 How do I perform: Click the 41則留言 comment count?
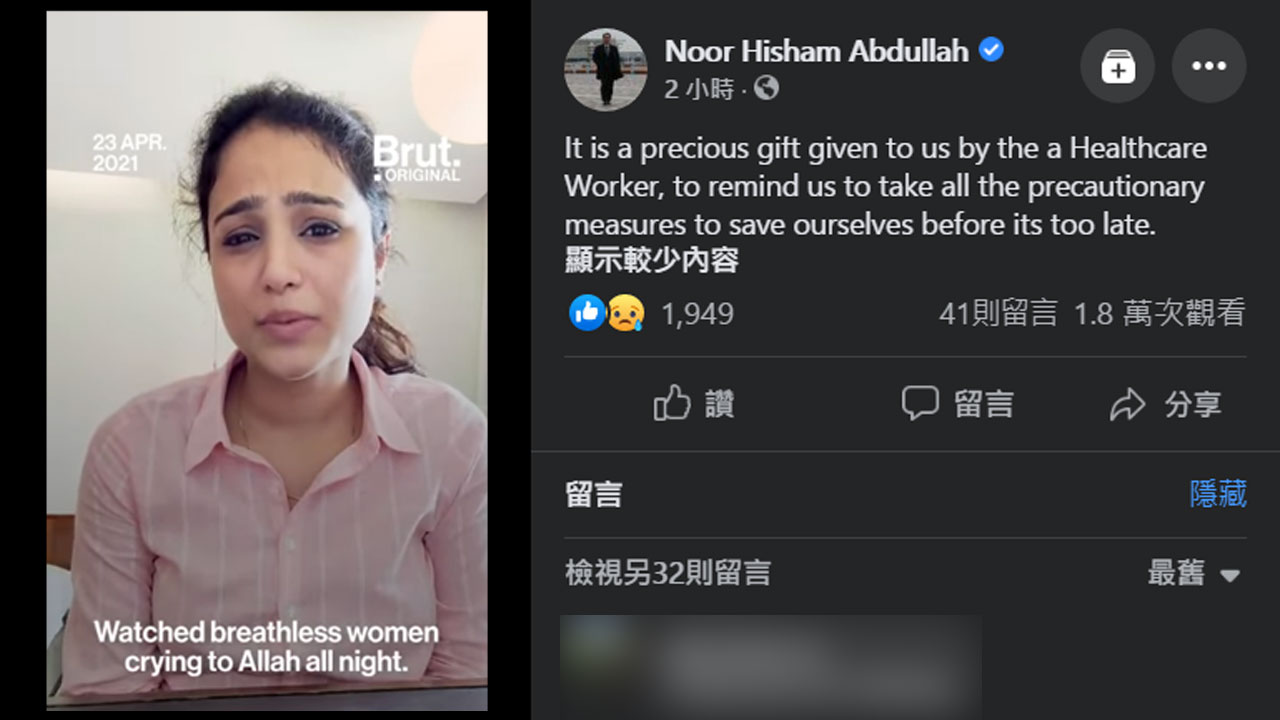pos(998,313)
